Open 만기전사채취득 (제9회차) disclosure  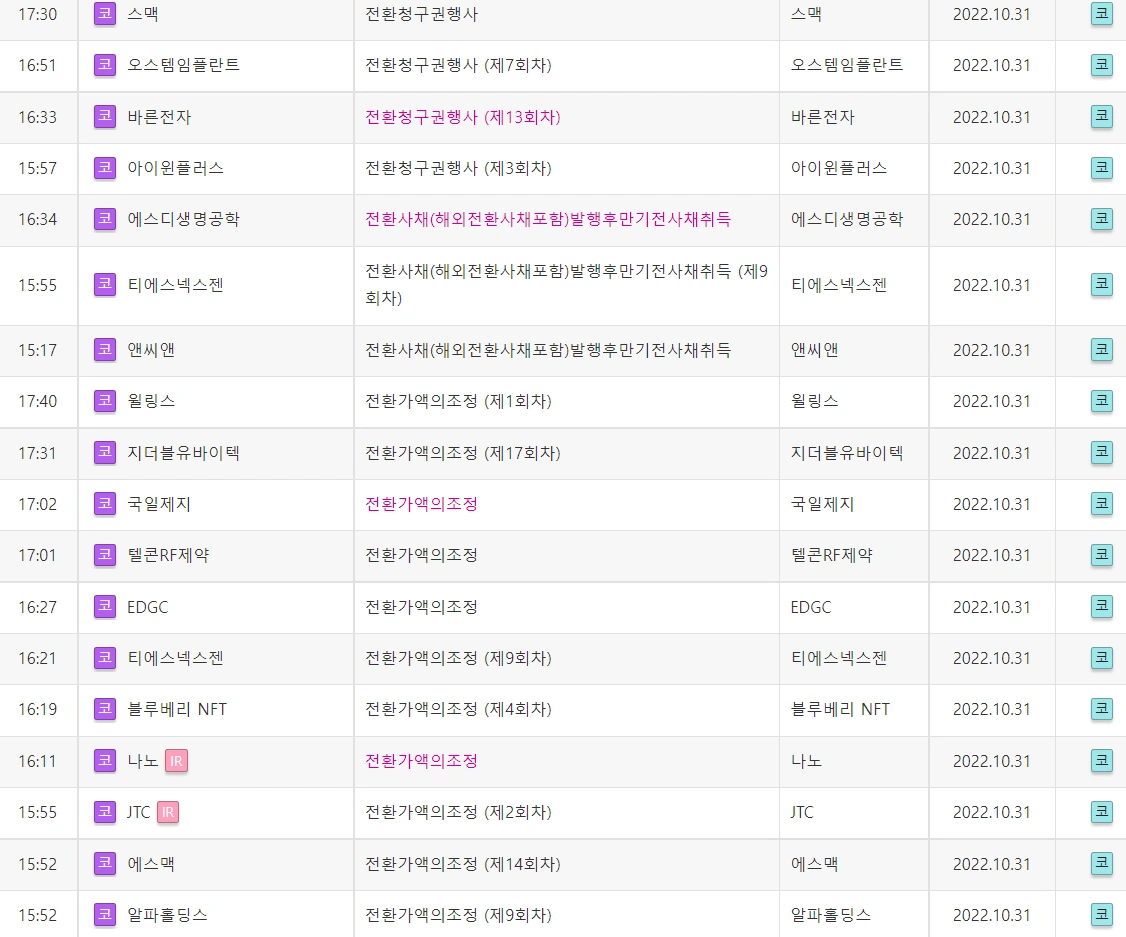pos(567,284)
